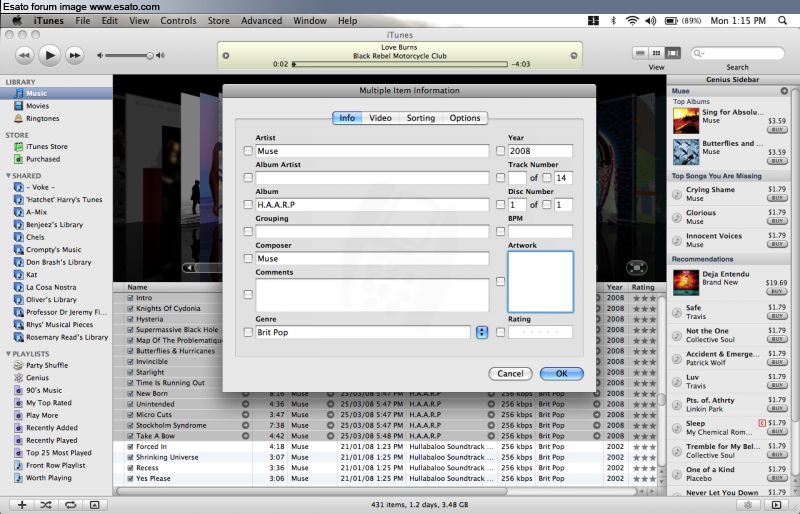The height and width of the screenshot is (514, 800).
Task: Enable the Artwork checkbox
Action: pyautogui.click(x=501, y=281)
